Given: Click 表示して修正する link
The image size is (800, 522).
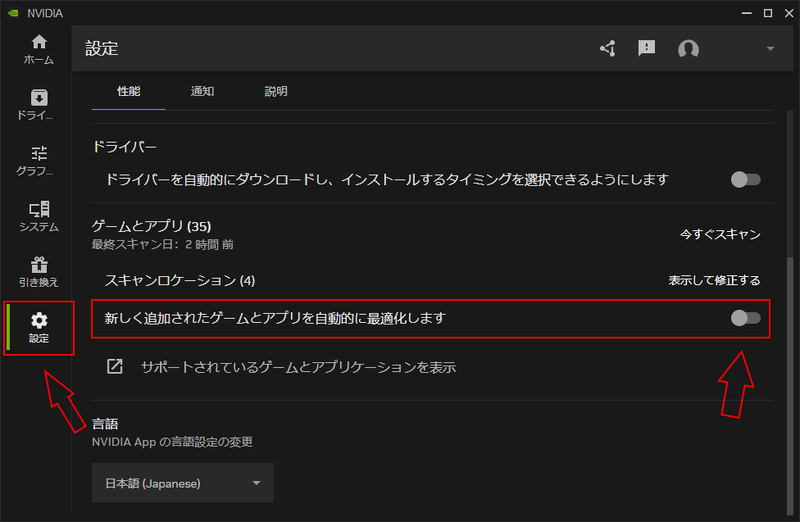Looking at the screenshot, I should (x=714, y=280).
